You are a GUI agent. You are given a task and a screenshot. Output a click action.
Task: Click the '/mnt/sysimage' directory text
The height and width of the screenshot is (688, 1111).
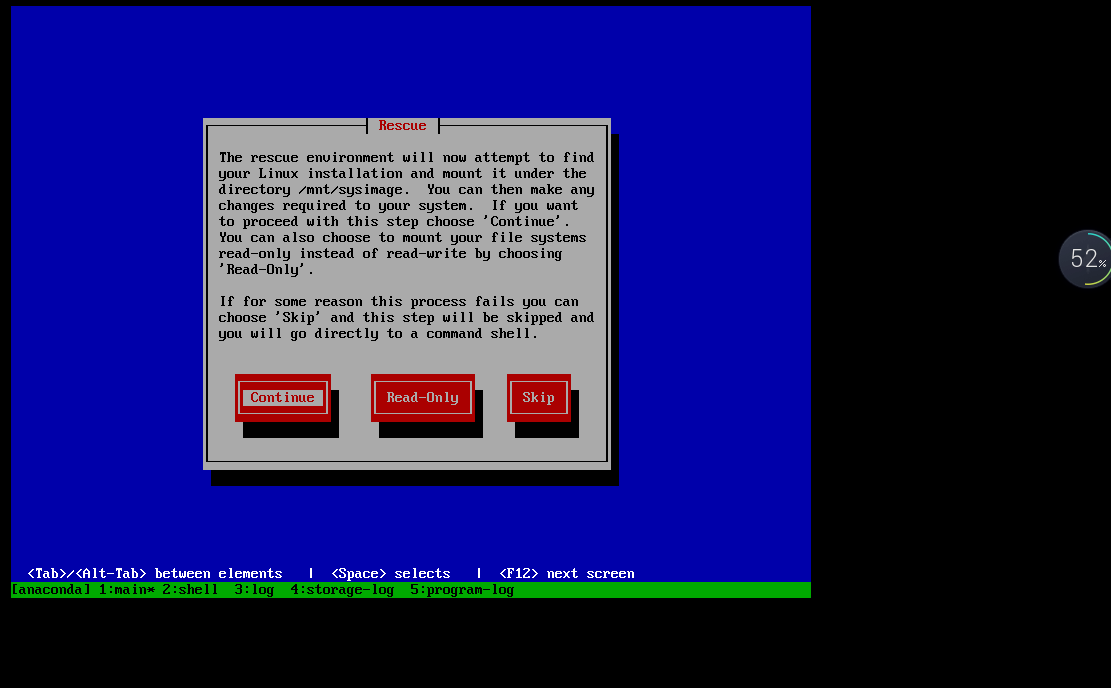click(x=351, y=190)
